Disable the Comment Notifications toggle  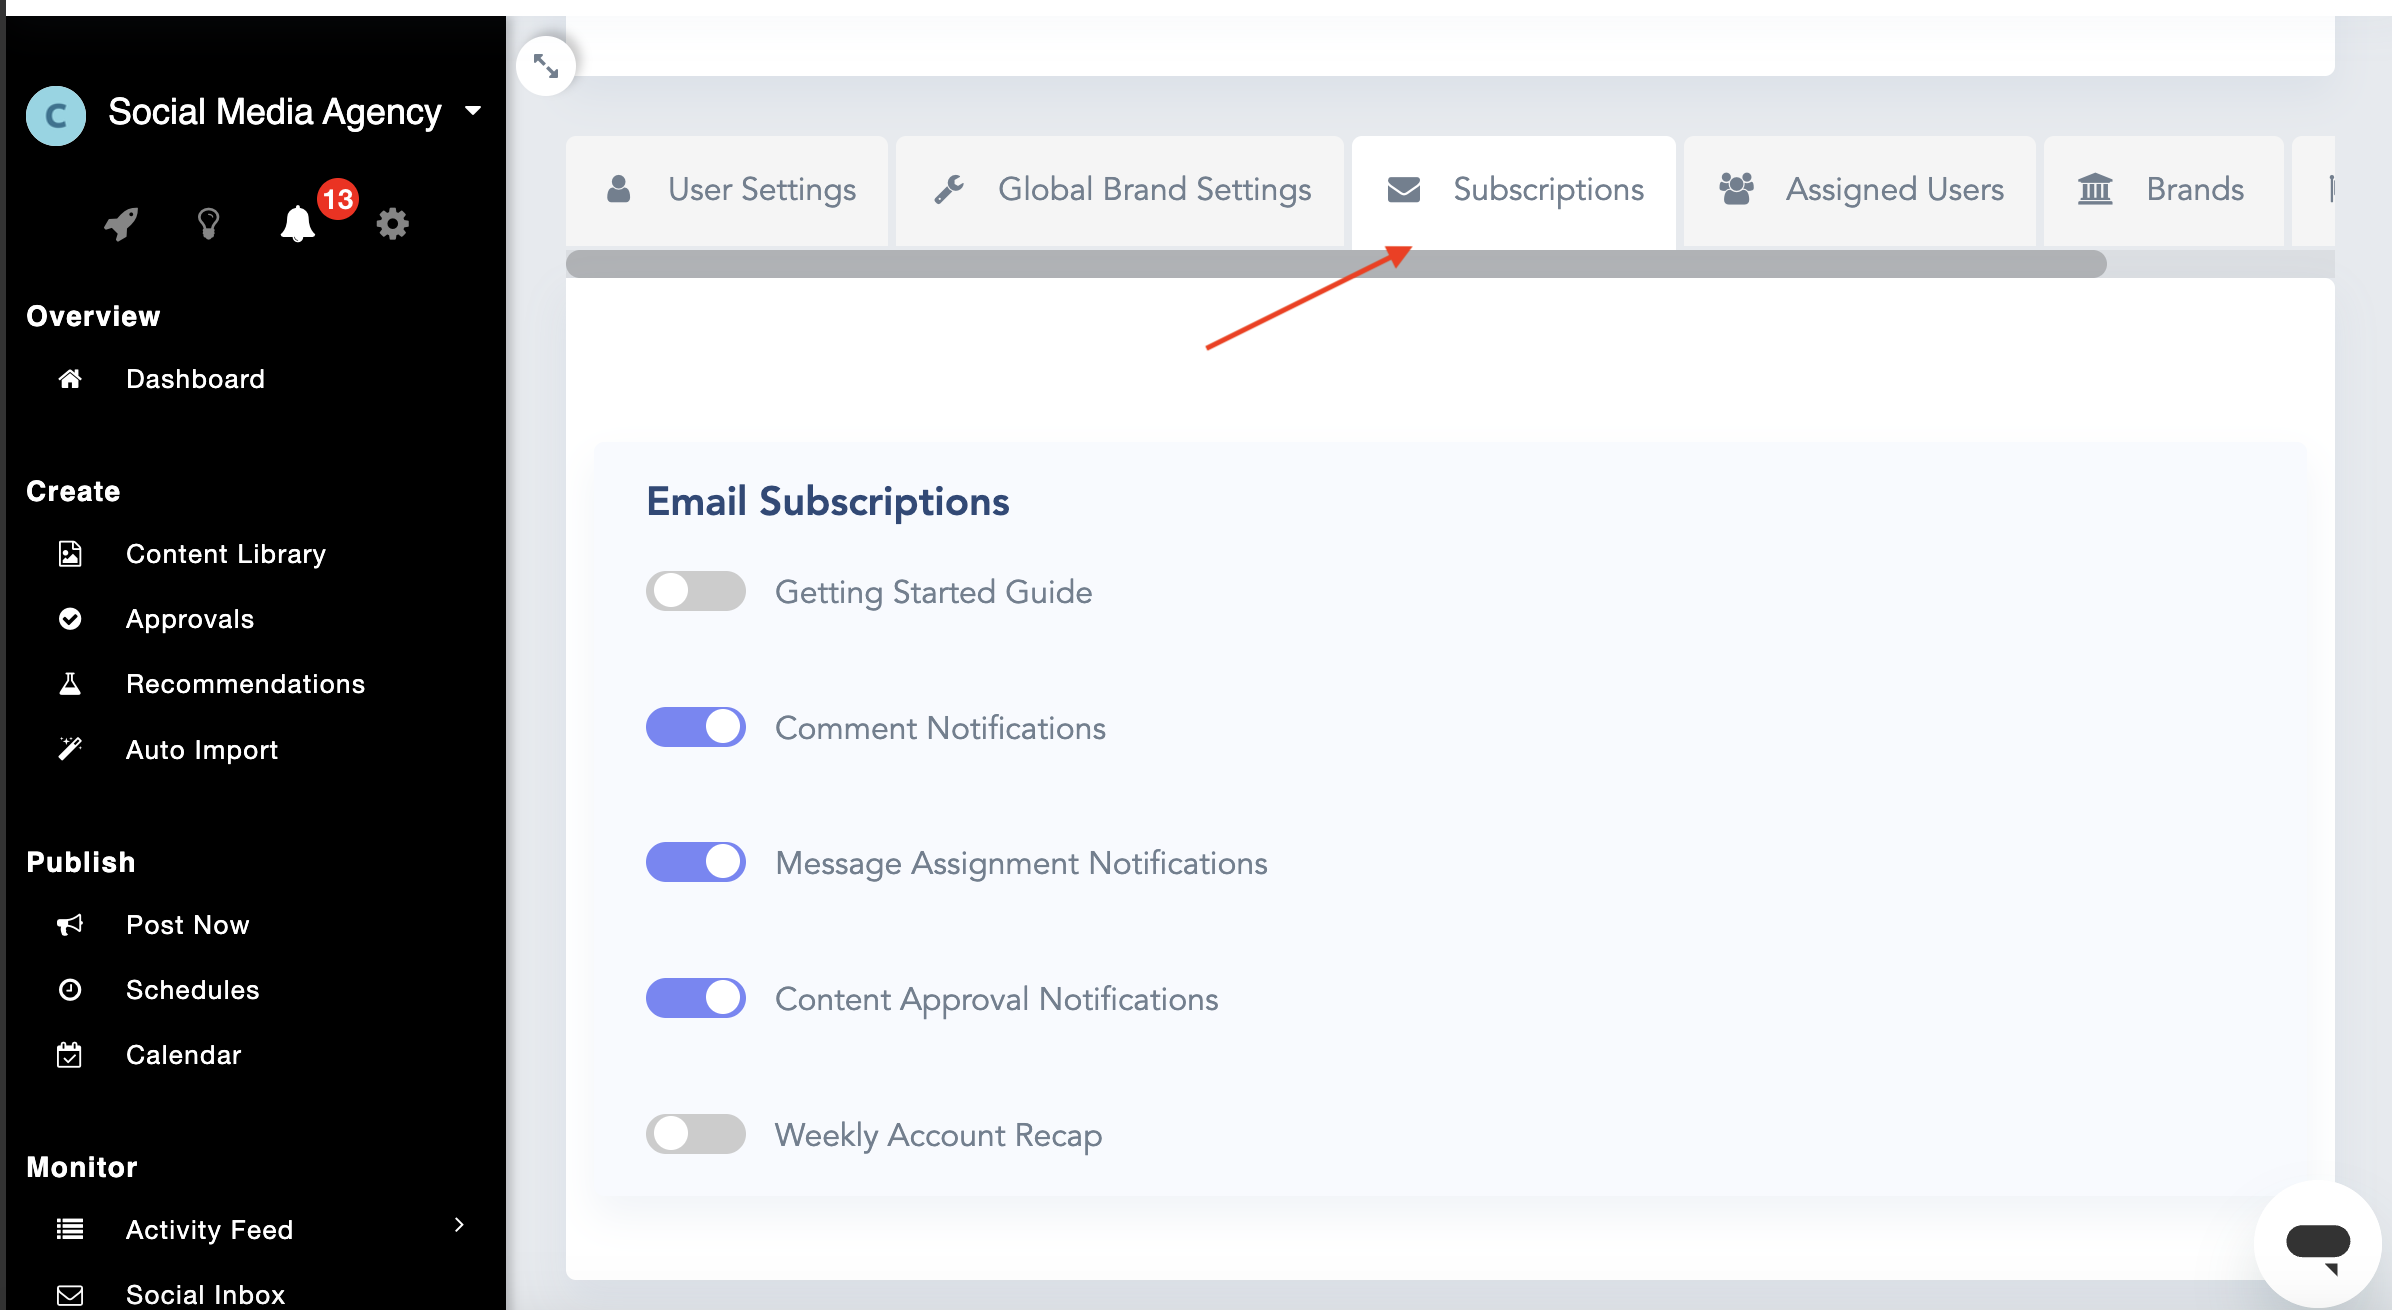696,727
